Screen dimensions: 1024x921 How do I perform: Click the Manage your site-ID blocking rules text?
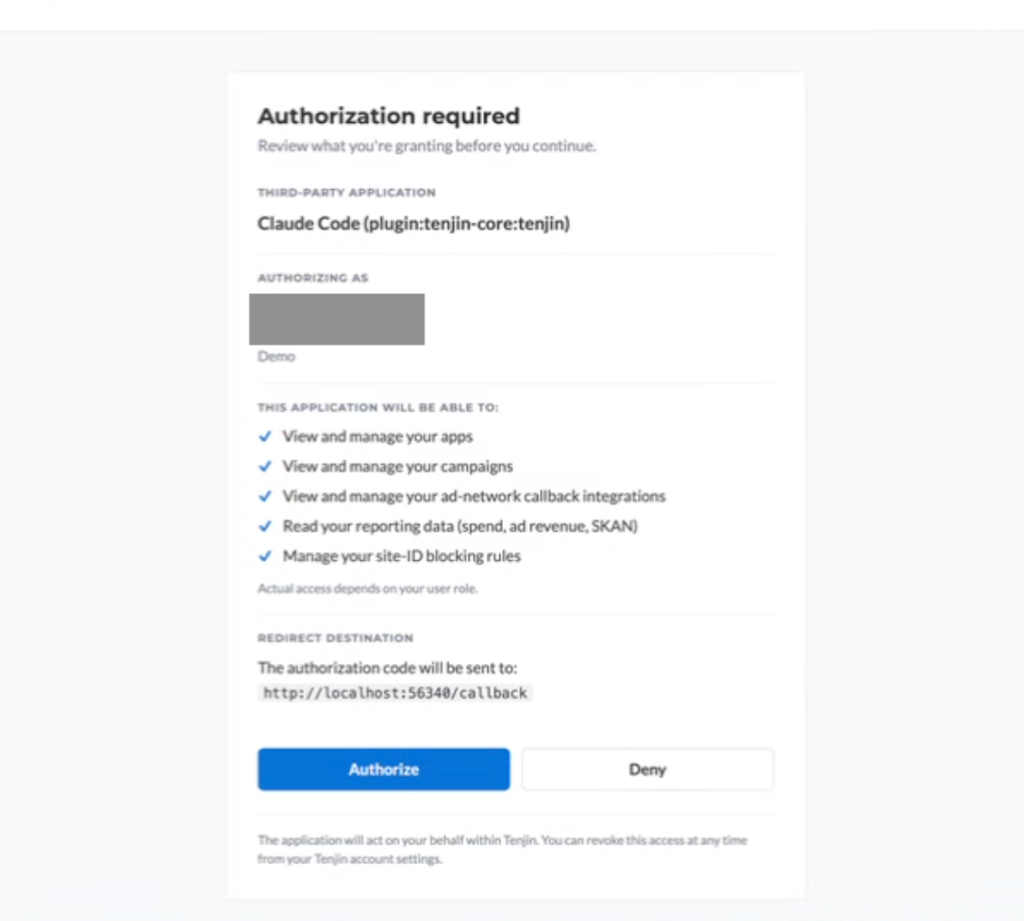click(x=402, y=556)
